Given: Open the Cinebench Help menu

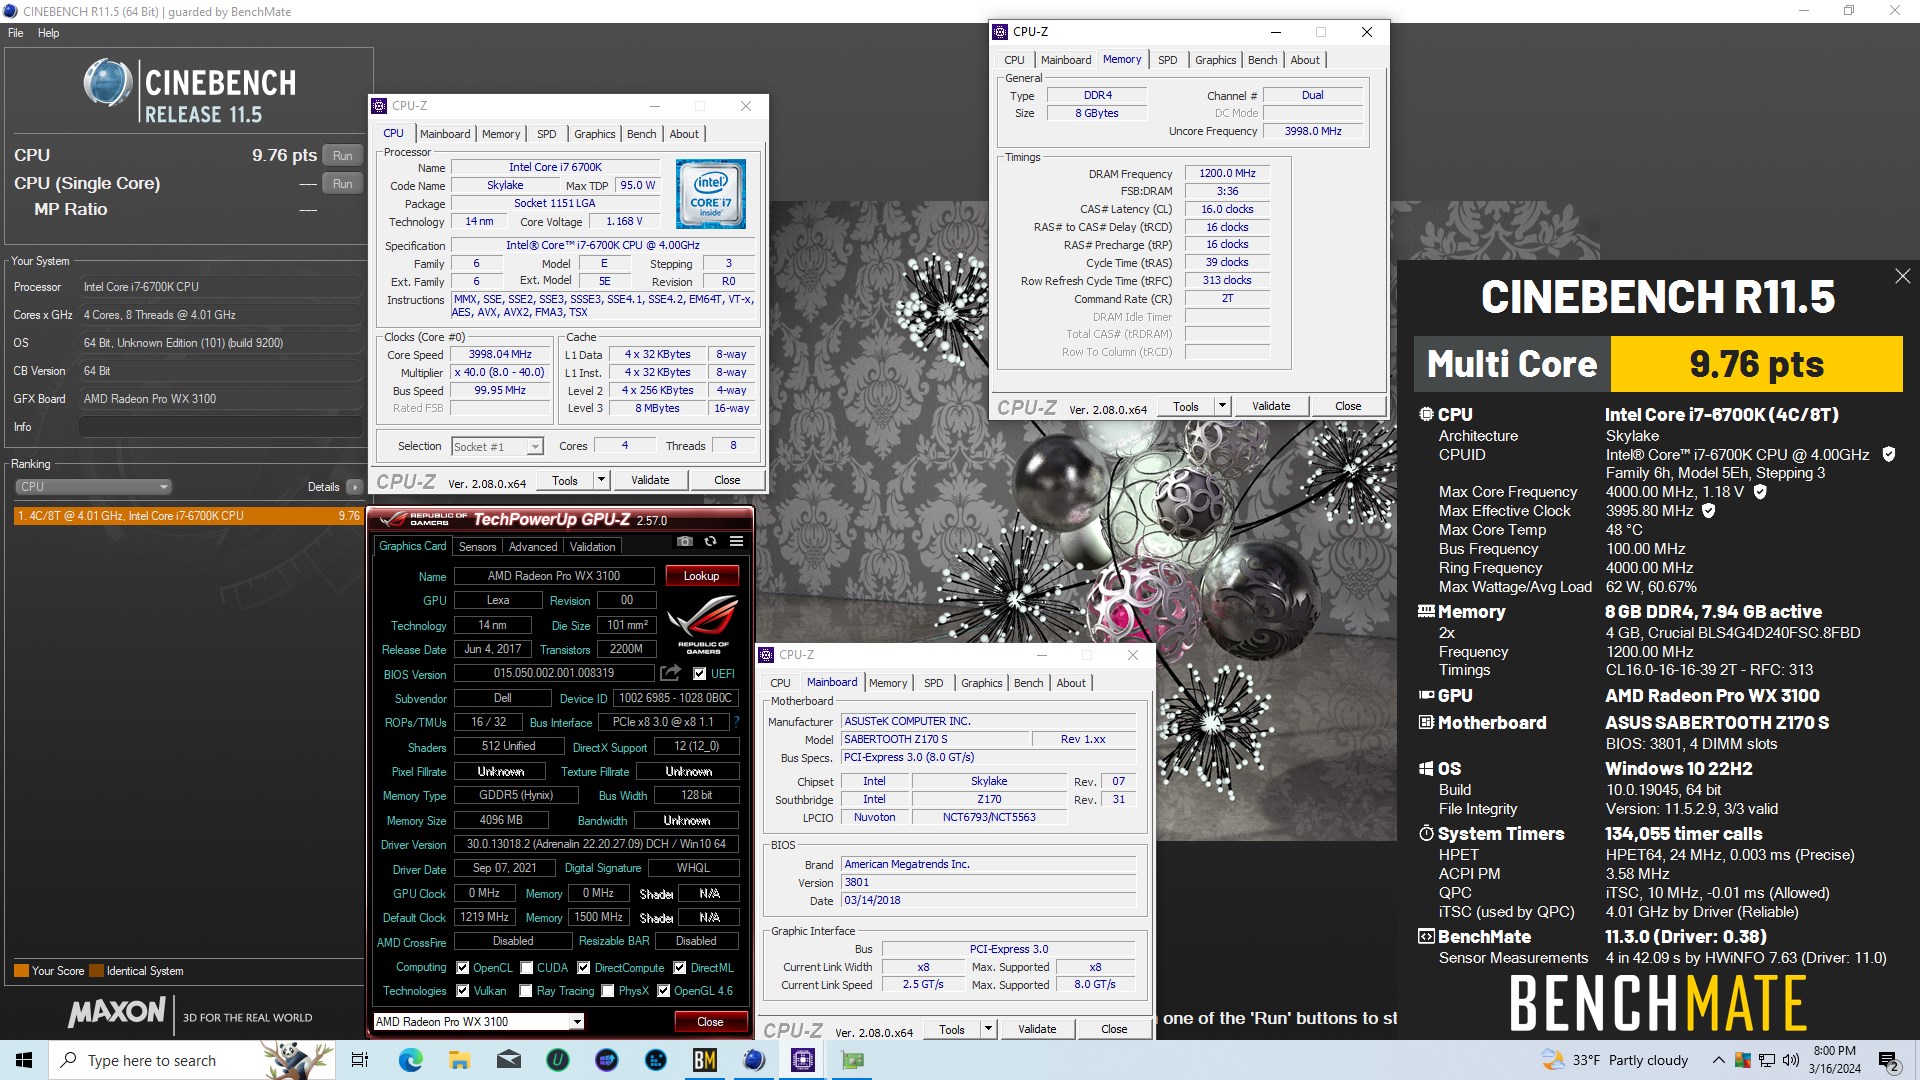Looking at the screenshot, I should point(48,33).
